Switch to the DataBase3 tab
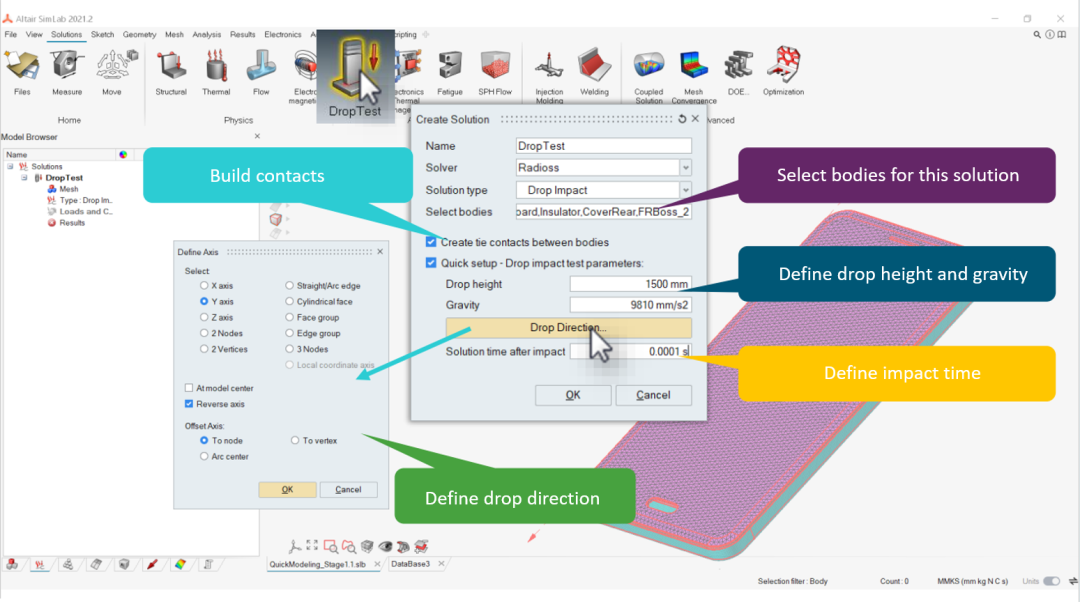Image resolution: width=1080 pixels, height=602 pixels. click(x=411, y=565)
